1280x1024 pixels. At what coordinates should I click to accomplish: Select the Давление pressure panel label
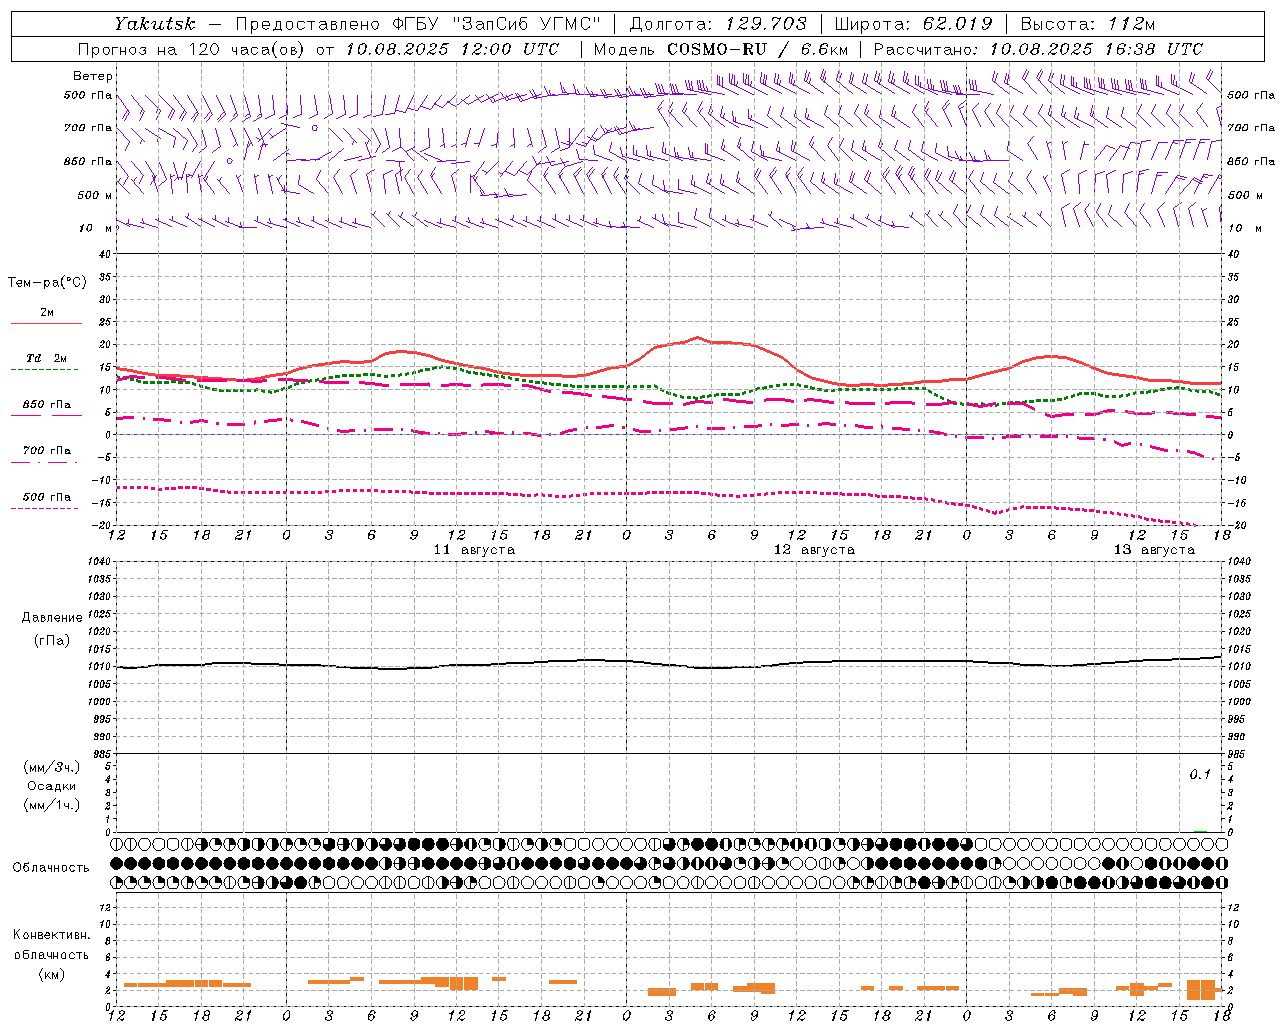pos(52,618)
